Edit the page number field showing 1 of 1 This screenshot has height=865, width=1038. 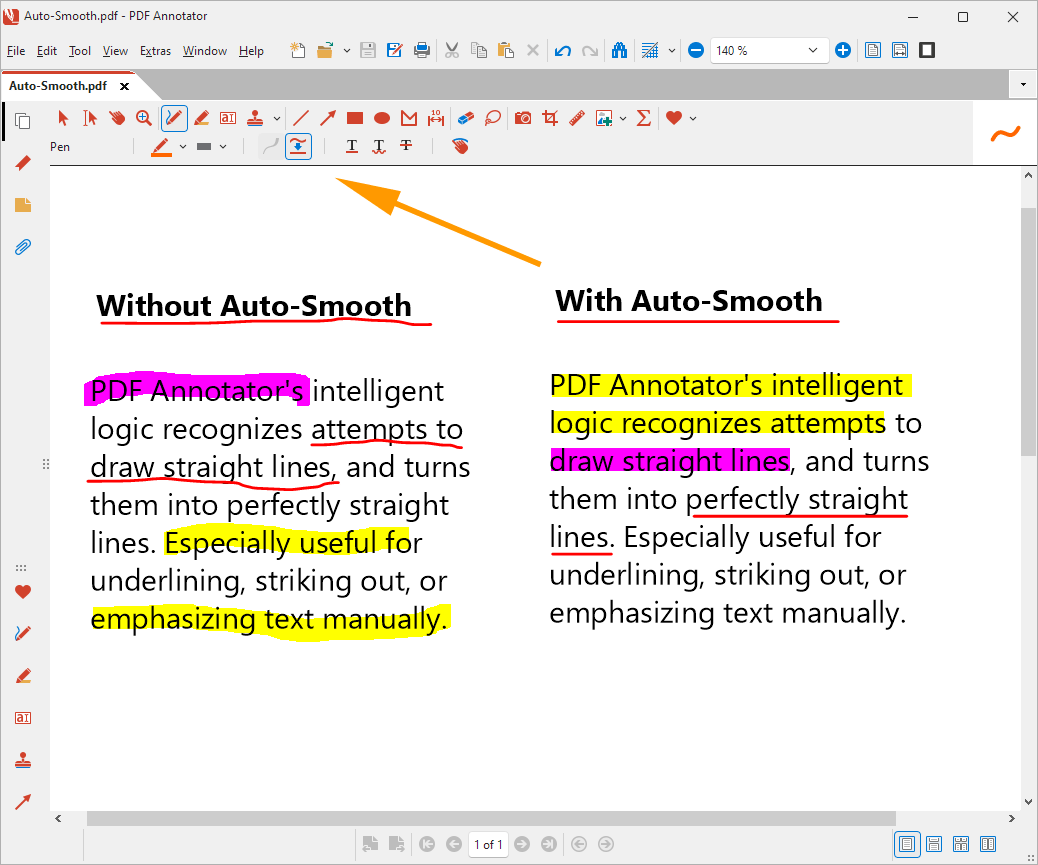coord(488,844)
